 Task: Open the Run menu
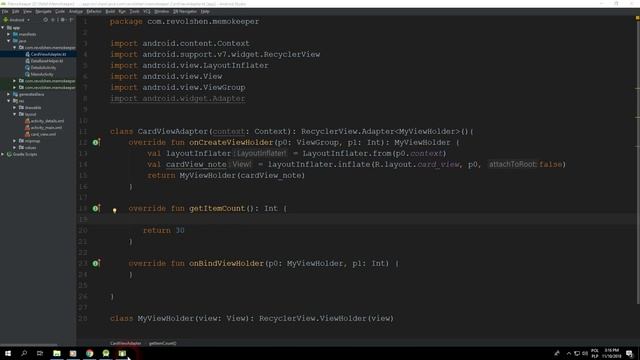click(122, 11)
